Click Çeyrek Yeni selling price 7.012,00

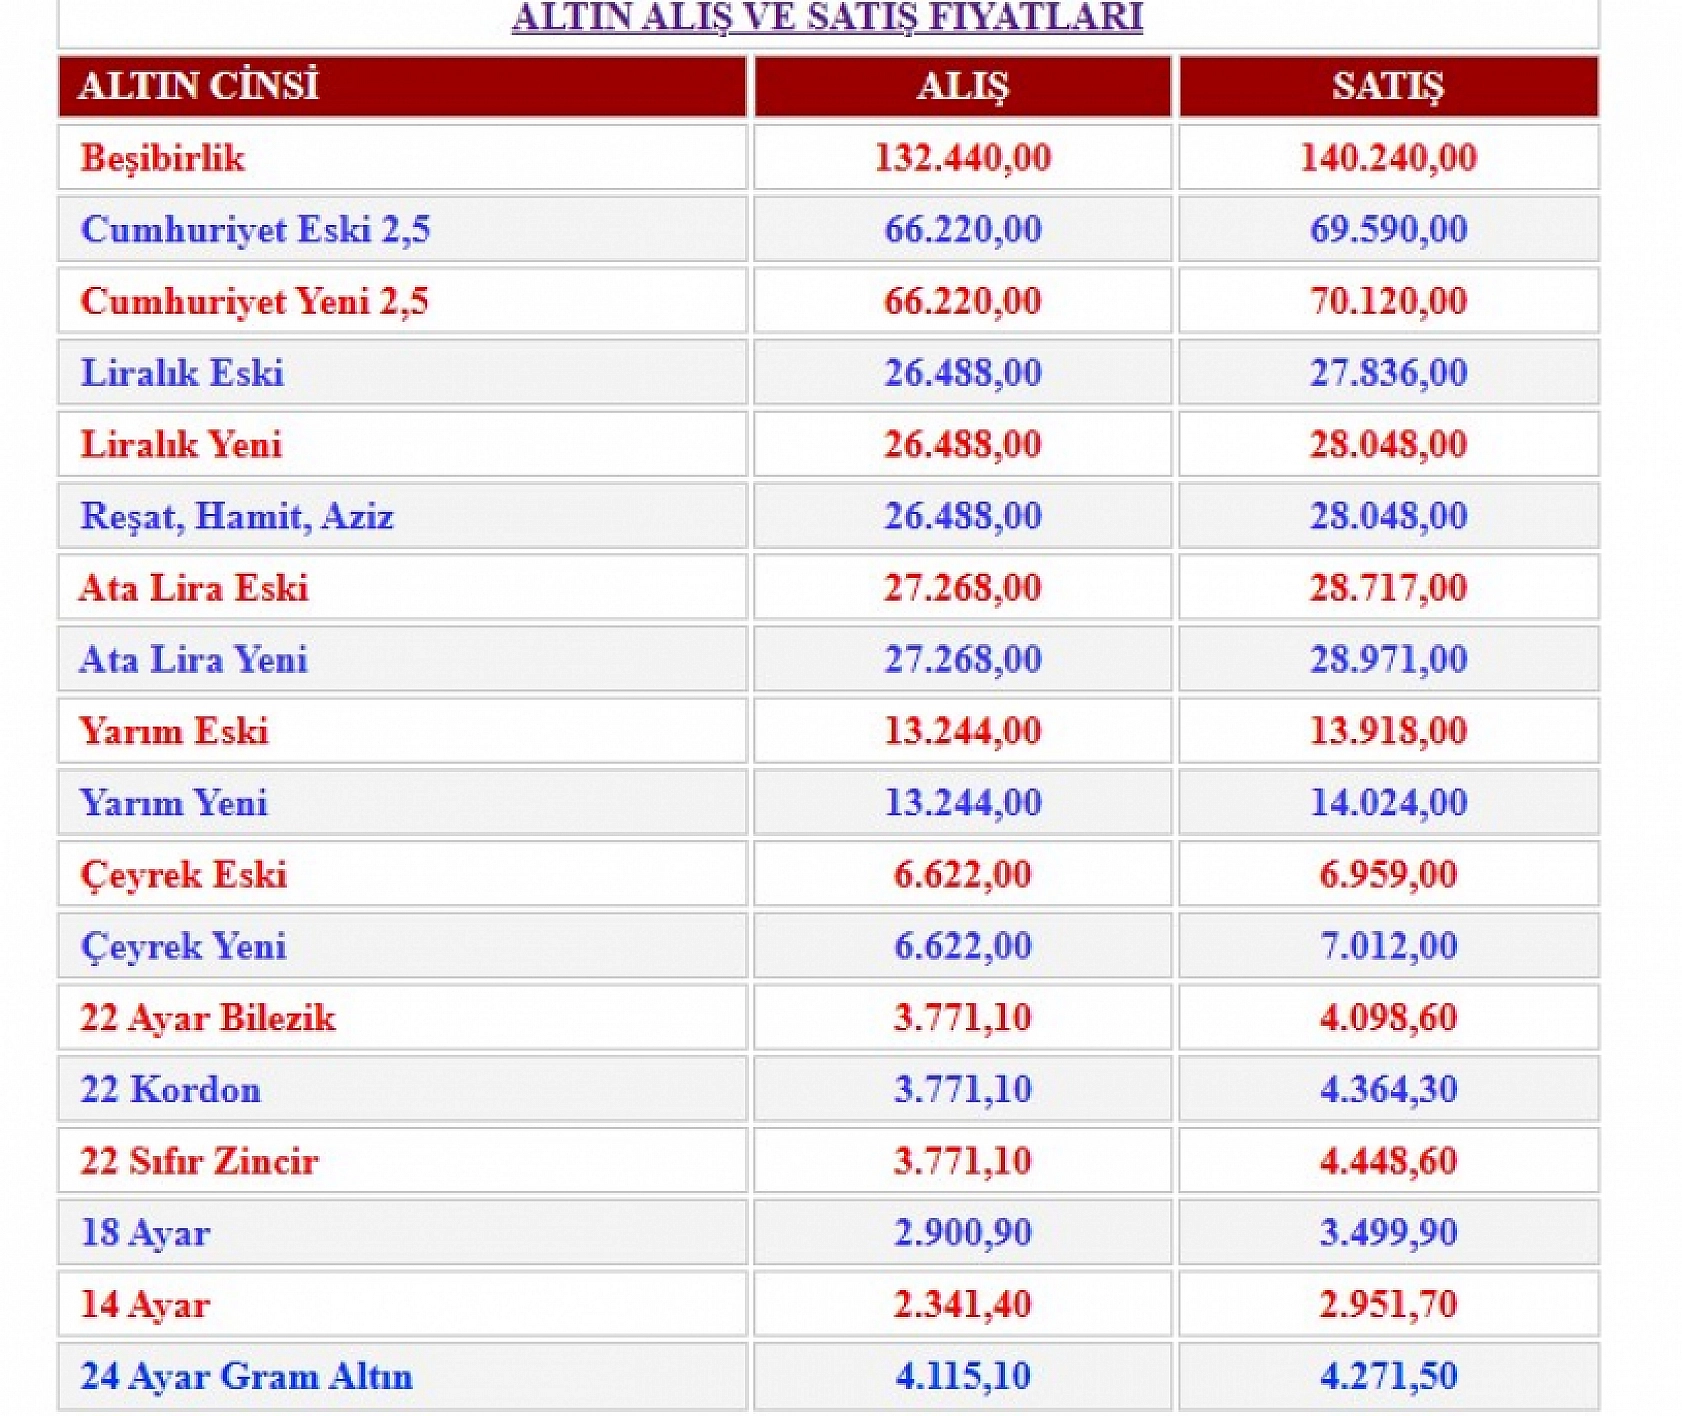pyautogui.click(x=1388, y=946)
